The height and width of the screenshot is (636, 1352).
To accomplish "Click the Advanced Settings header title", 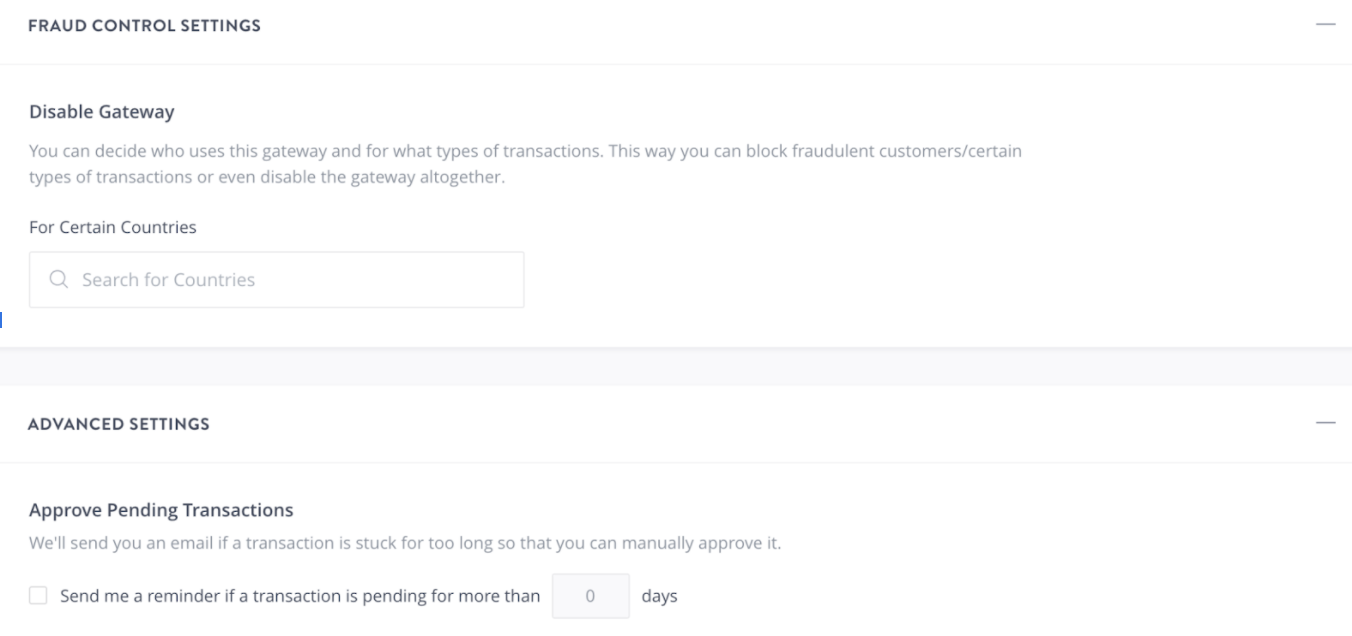I will [118, 424].
